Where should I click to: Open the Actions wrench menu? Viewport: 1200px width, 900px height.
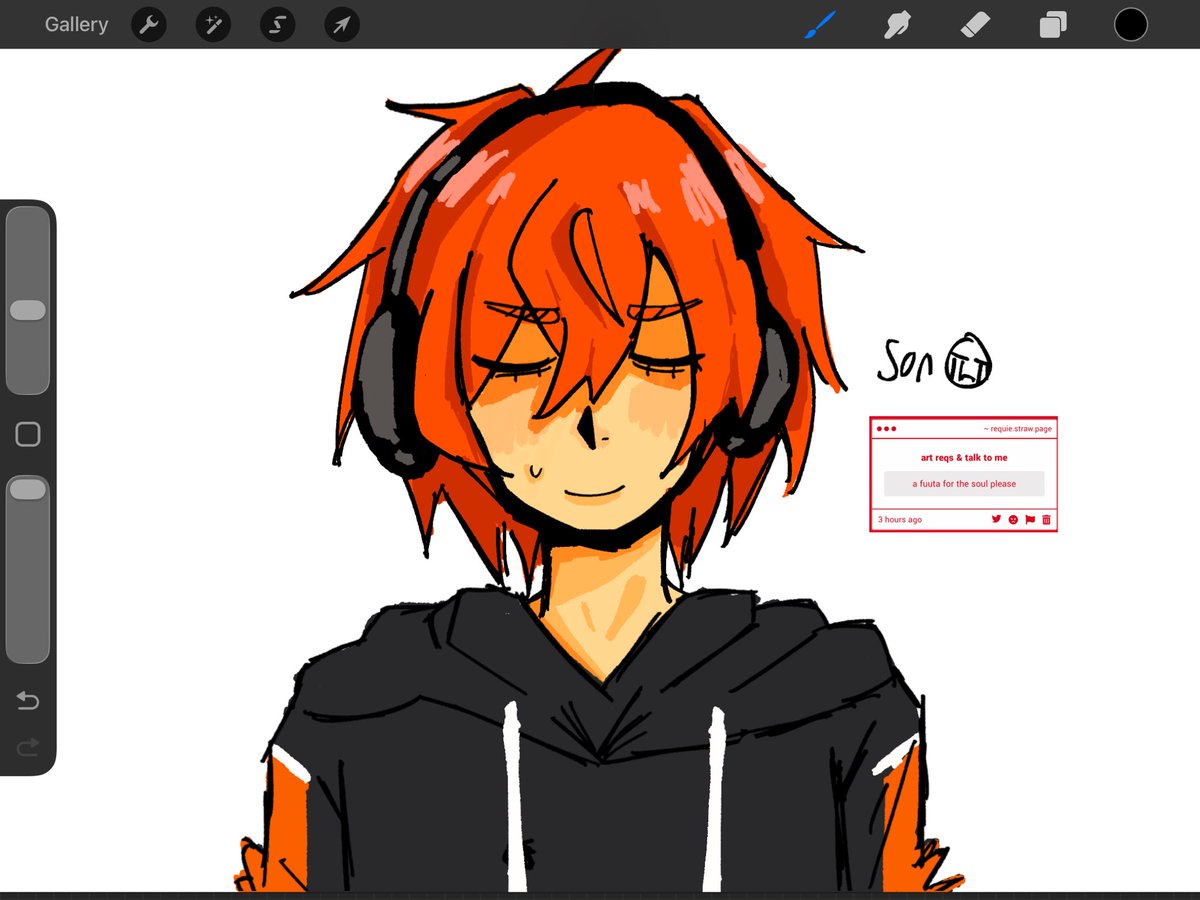(x=148, y=25)
